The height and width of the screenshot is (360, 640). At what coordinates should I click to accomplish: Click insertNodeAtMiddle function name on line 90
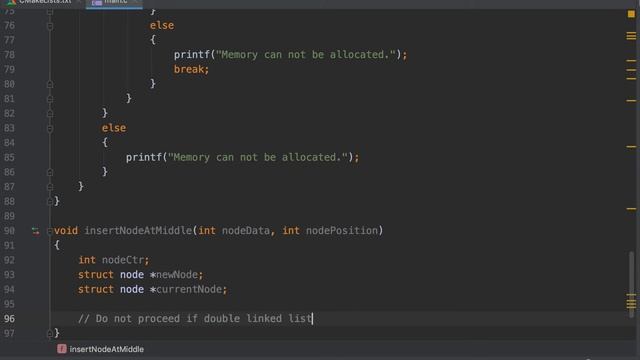tap(138, 231)
